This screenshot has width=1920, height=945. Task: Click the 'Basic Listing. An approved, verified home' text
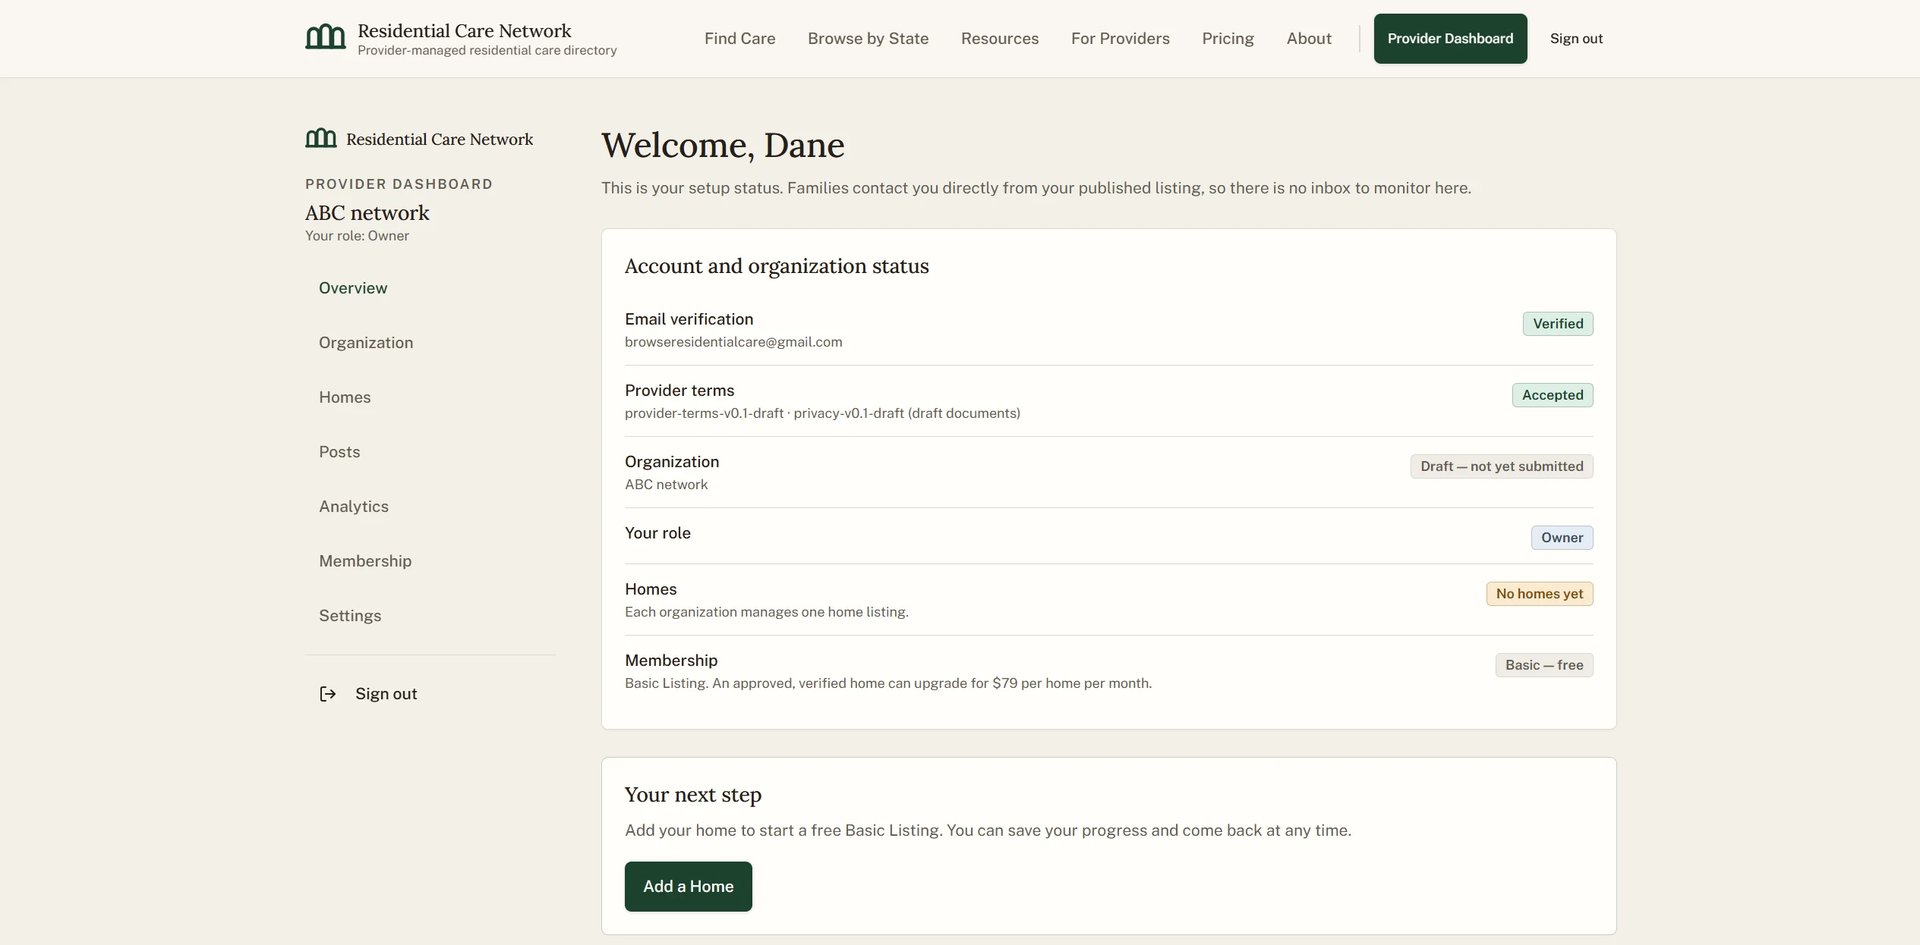point(888,683)
